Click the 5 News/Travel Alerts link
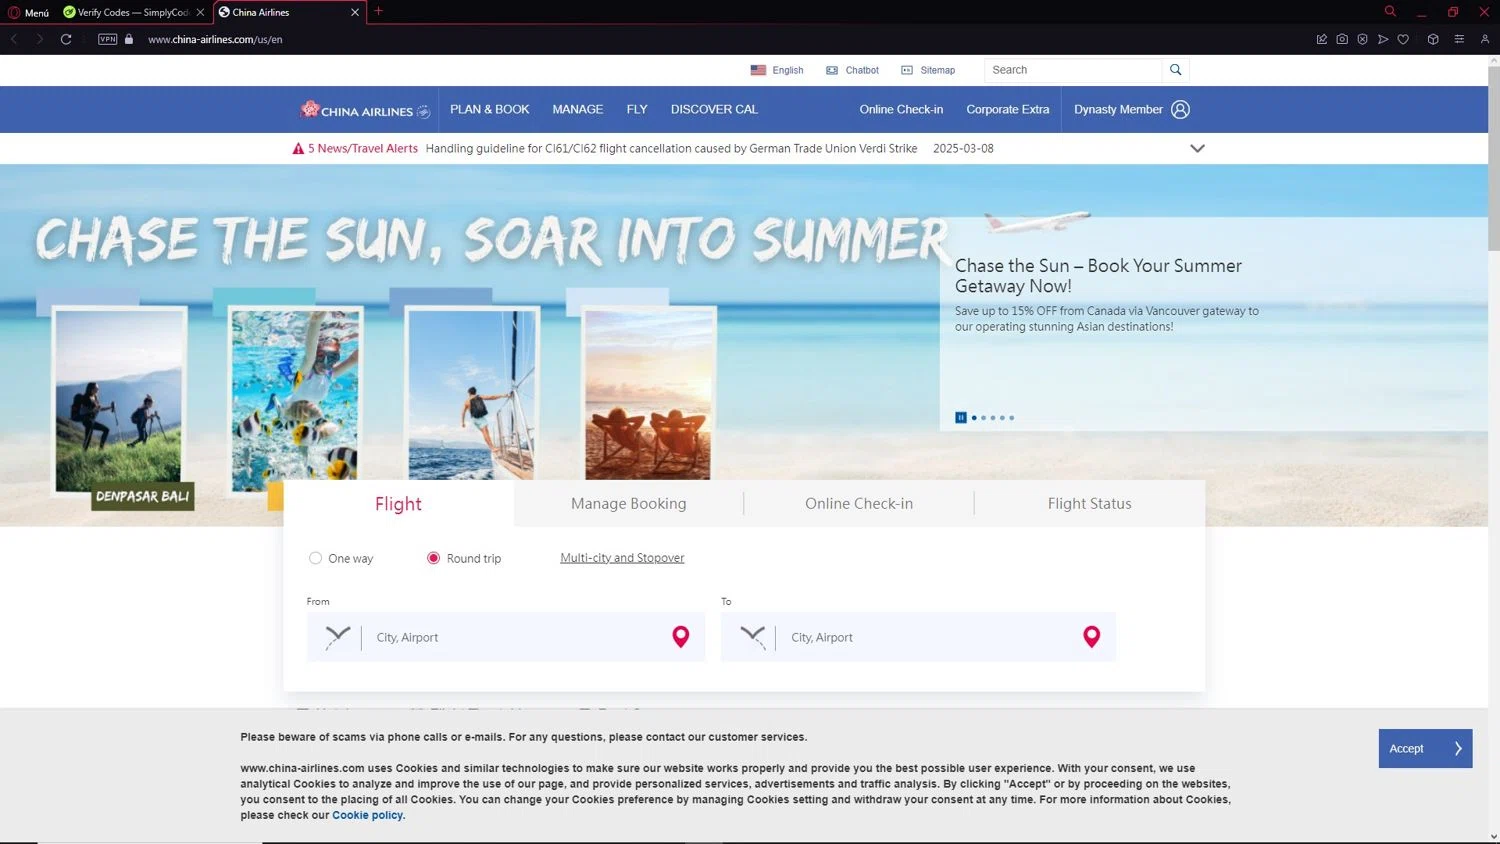The height and width of the screenshot is (844, 1500). 363,149
